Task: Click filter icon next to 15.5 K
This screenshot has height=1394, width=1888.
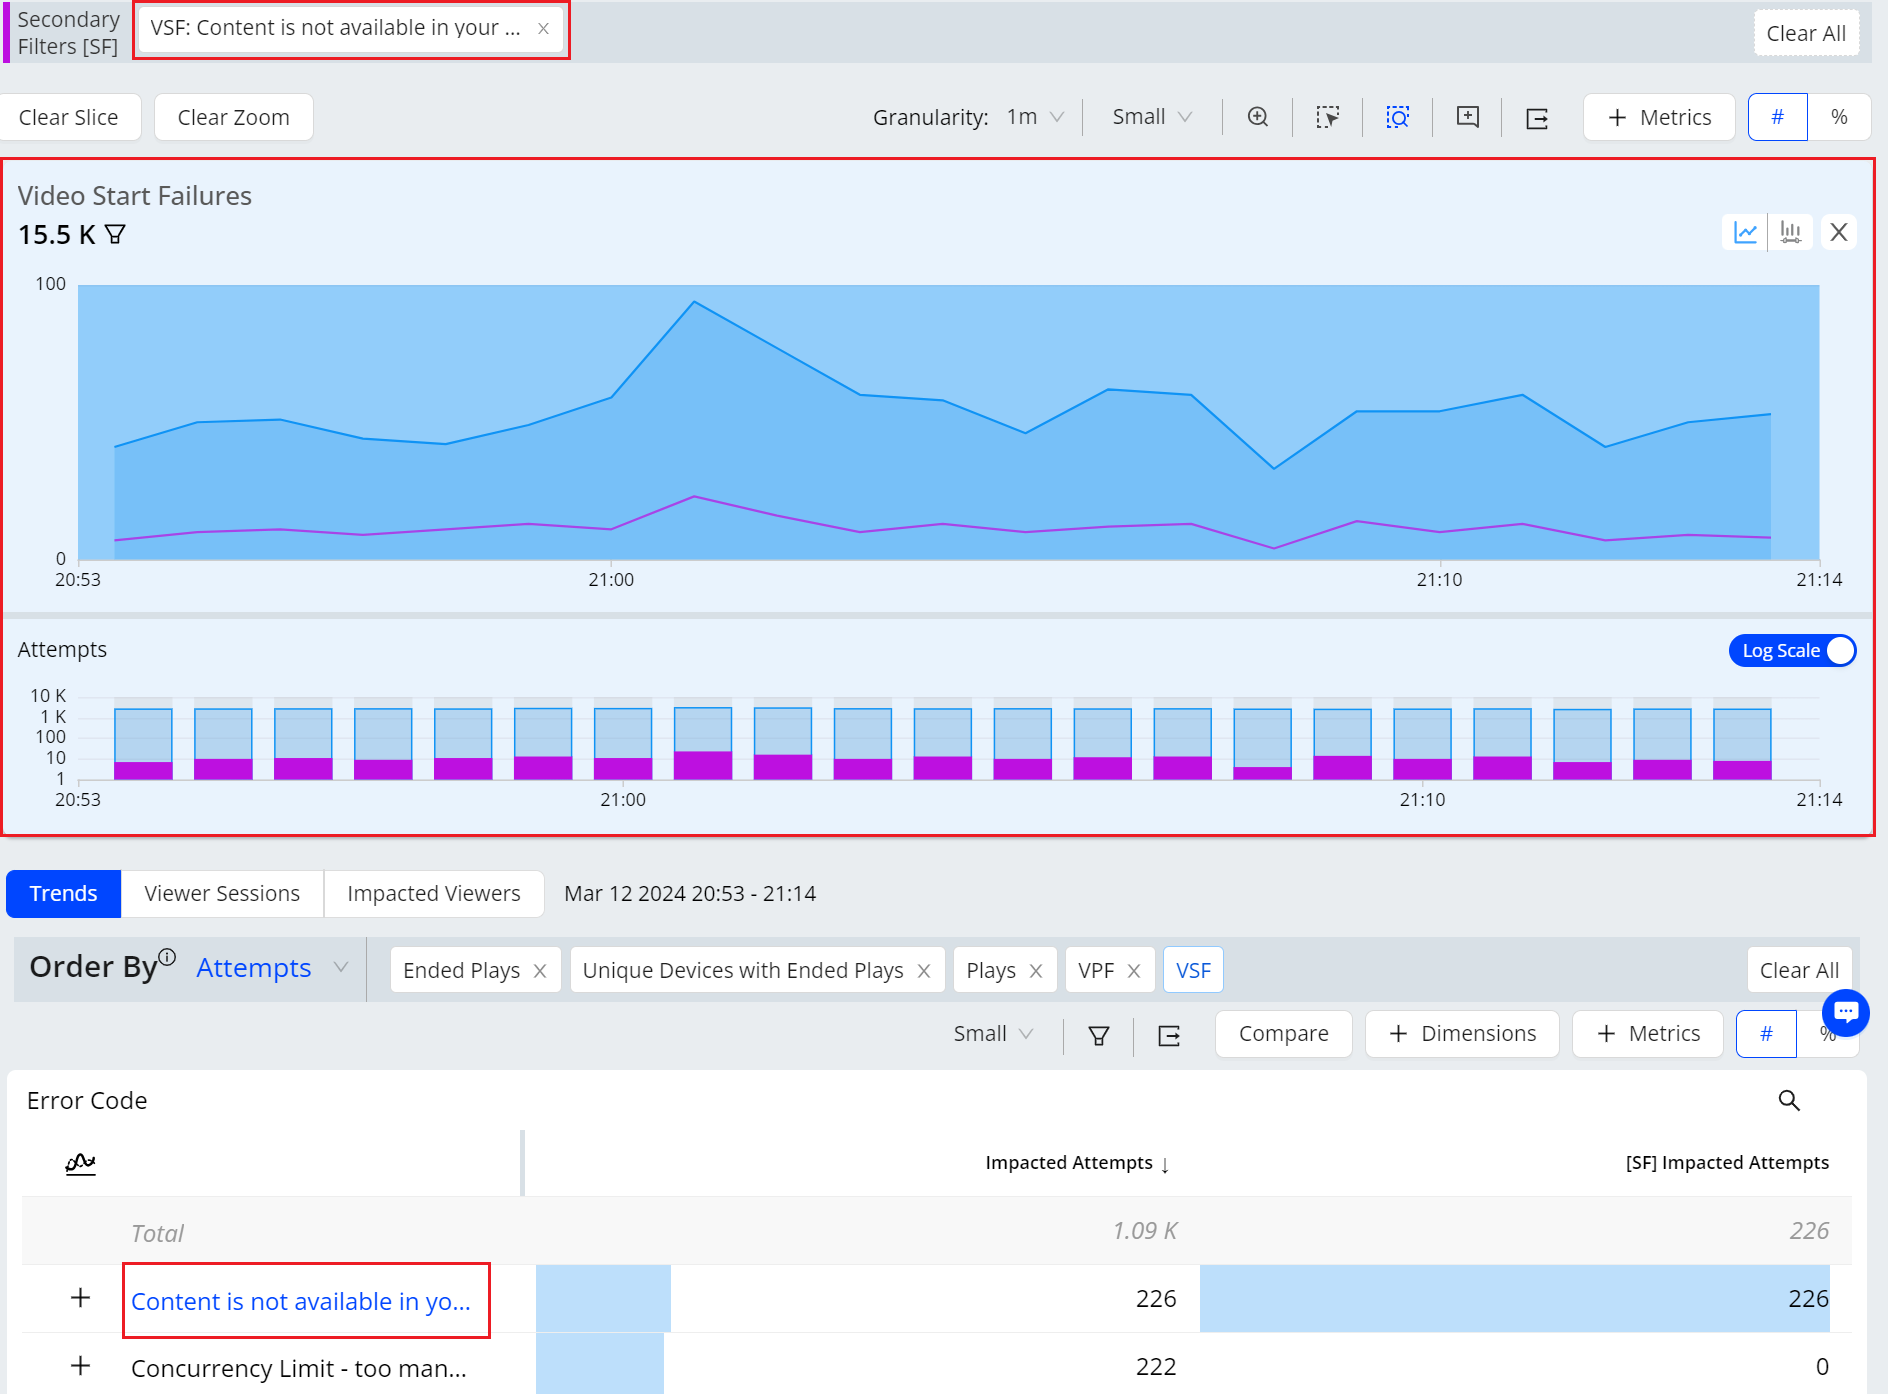Action: (116, 234)
